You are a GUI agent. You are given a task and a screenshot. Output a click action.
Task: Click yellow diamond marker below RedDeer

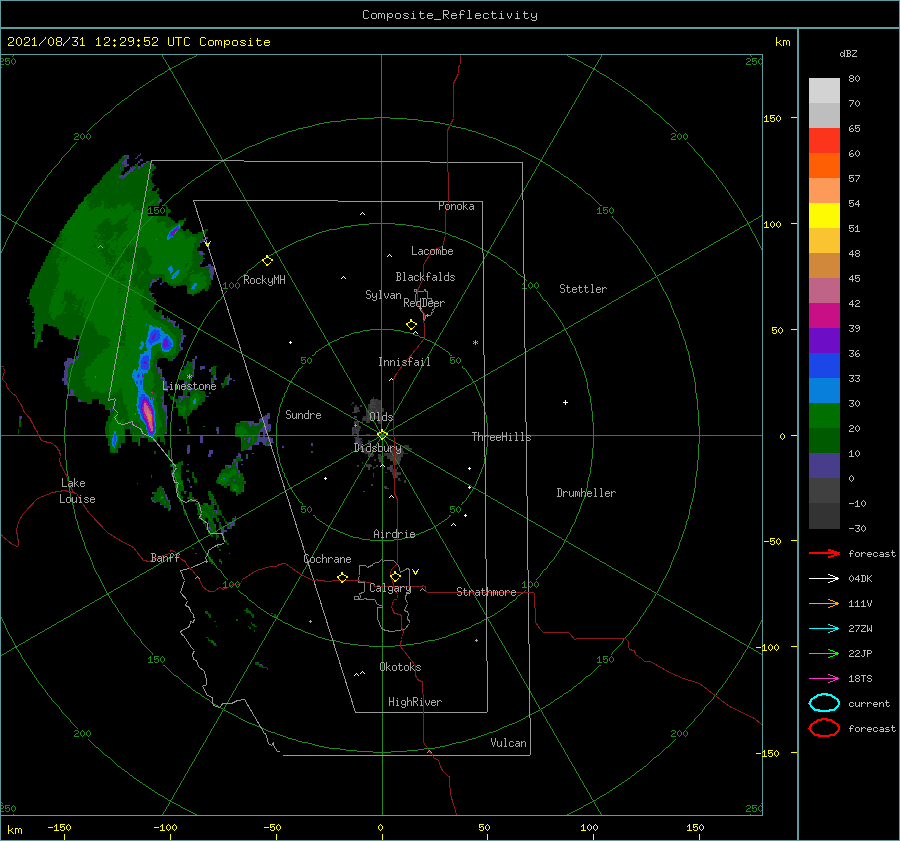click(x=411, y=325)
